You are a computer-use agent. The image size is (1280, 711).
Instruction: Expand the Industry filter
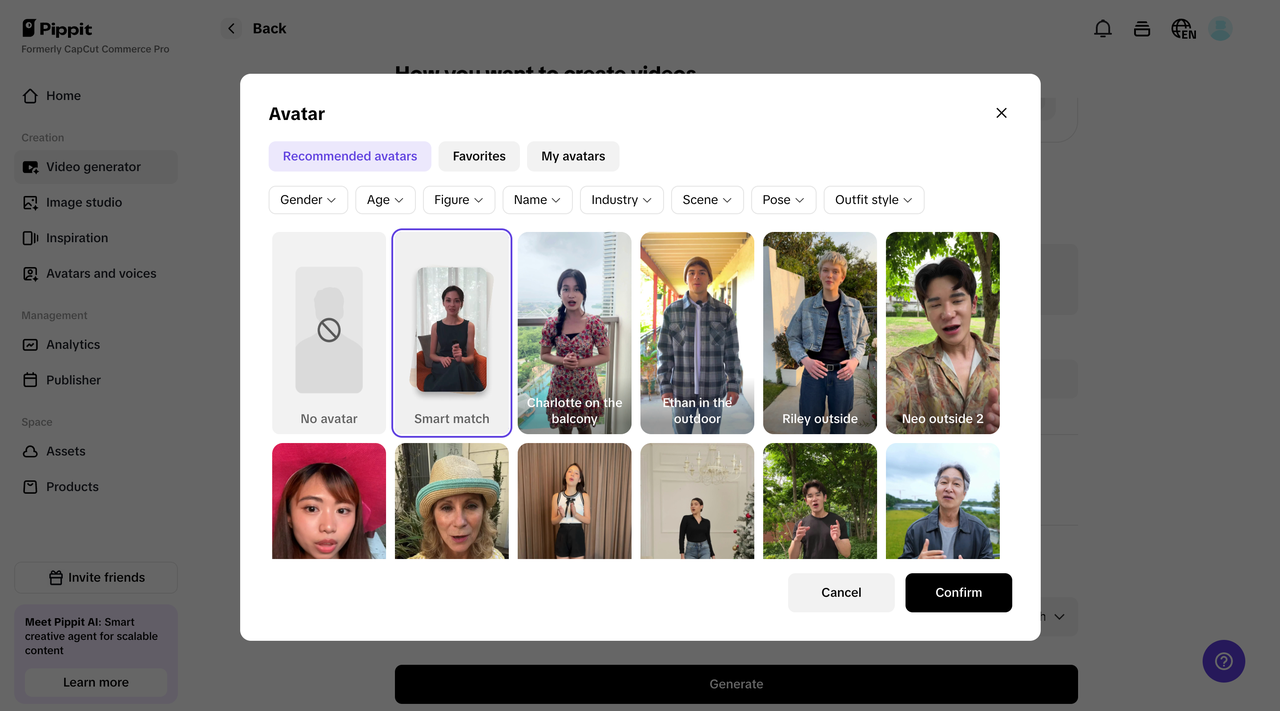[x=621, y=200]
